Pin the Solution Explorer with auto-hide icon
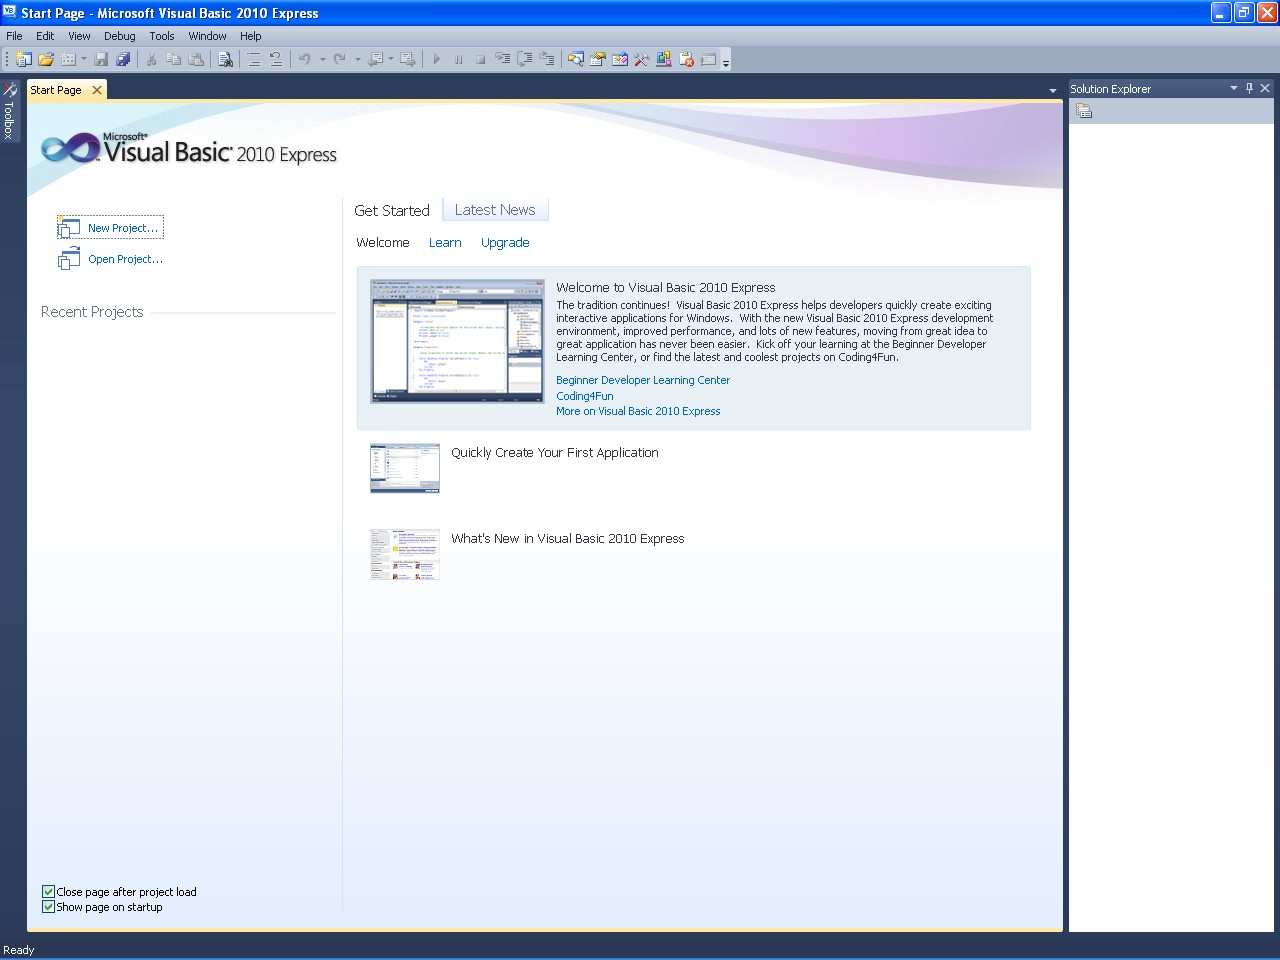 point(1249,88)
